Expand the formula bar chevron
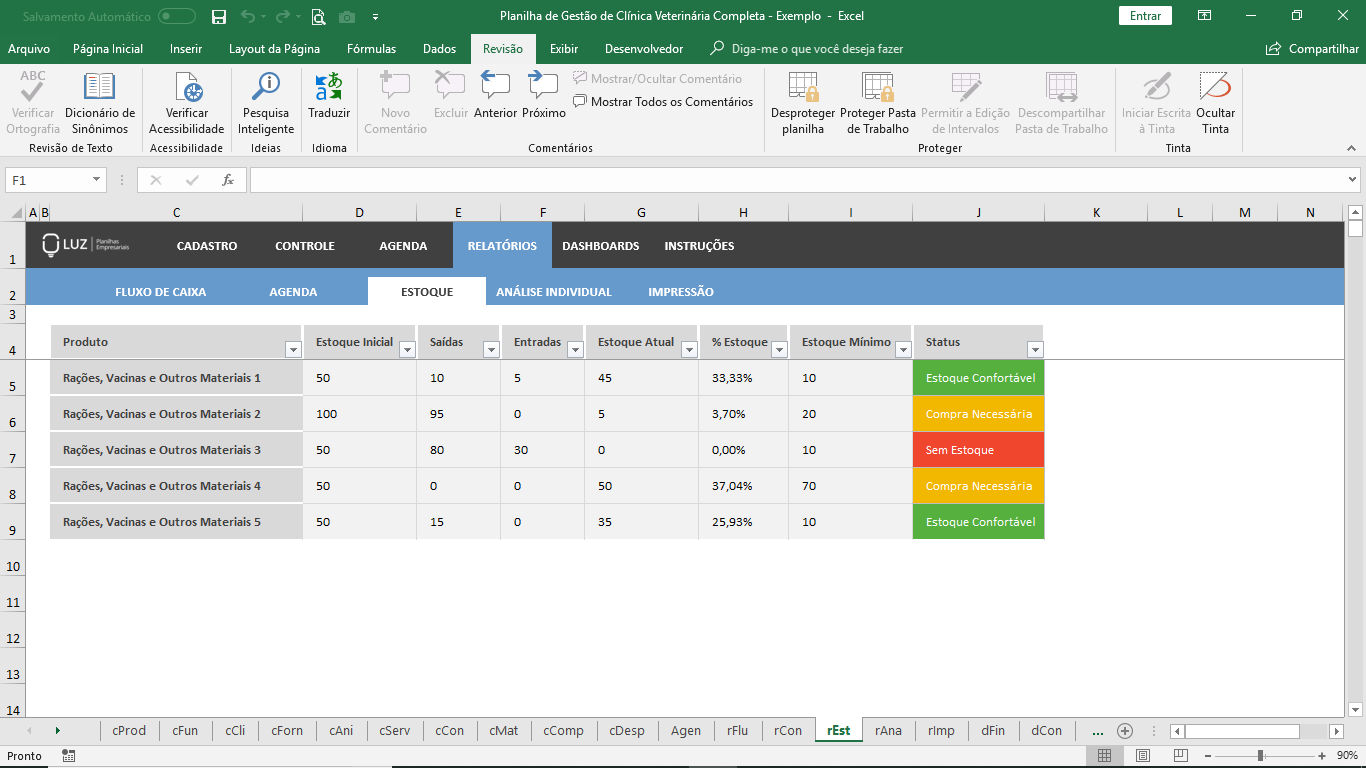This screenshot has width=1366, height=768. 1352,180
